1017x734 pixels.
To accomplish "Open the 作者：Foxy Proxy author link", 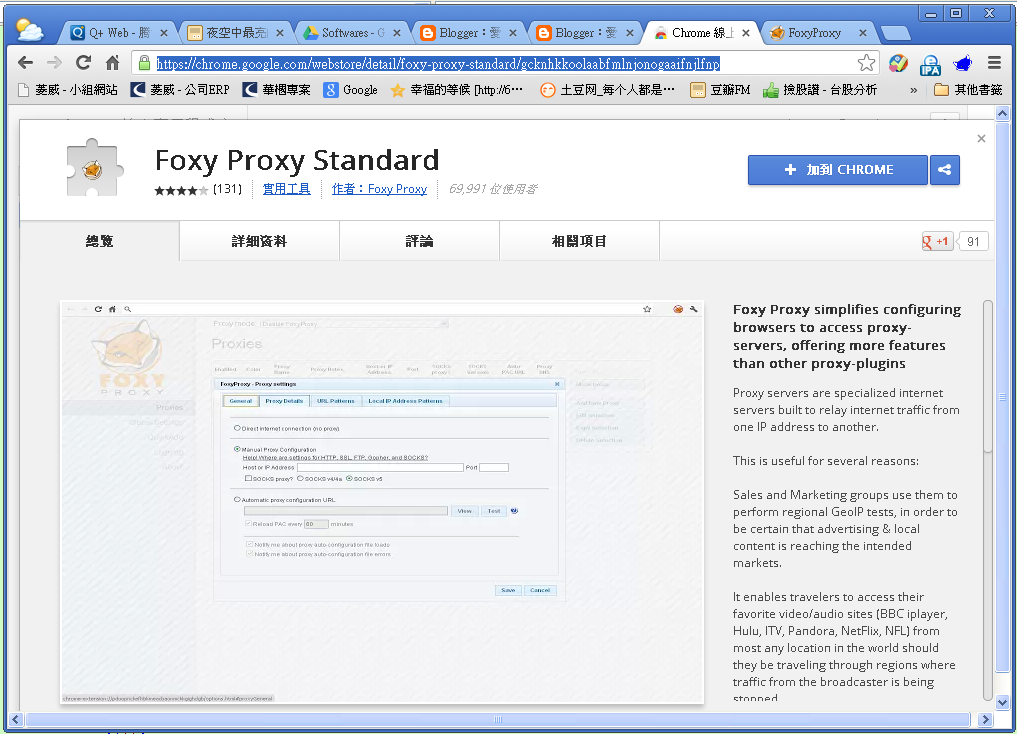I will 379,189.
